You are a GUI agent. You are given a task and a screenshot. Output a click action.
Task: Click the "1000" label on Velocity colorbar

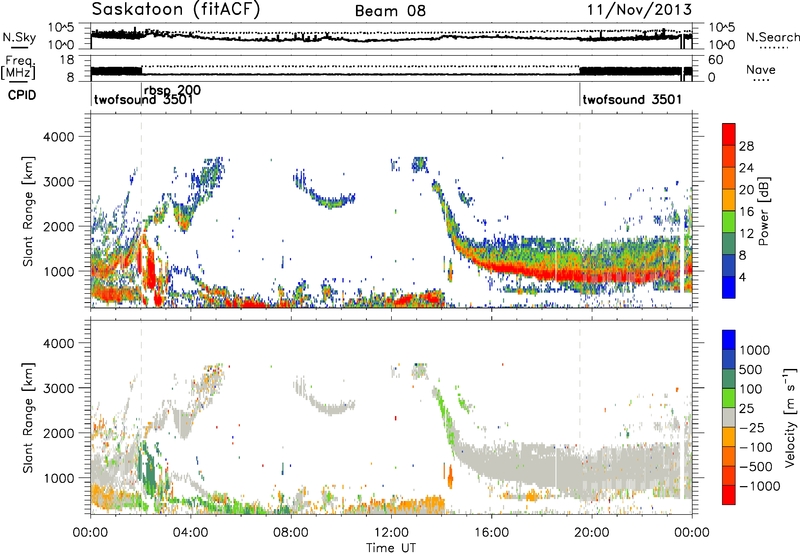click(755, 350)
